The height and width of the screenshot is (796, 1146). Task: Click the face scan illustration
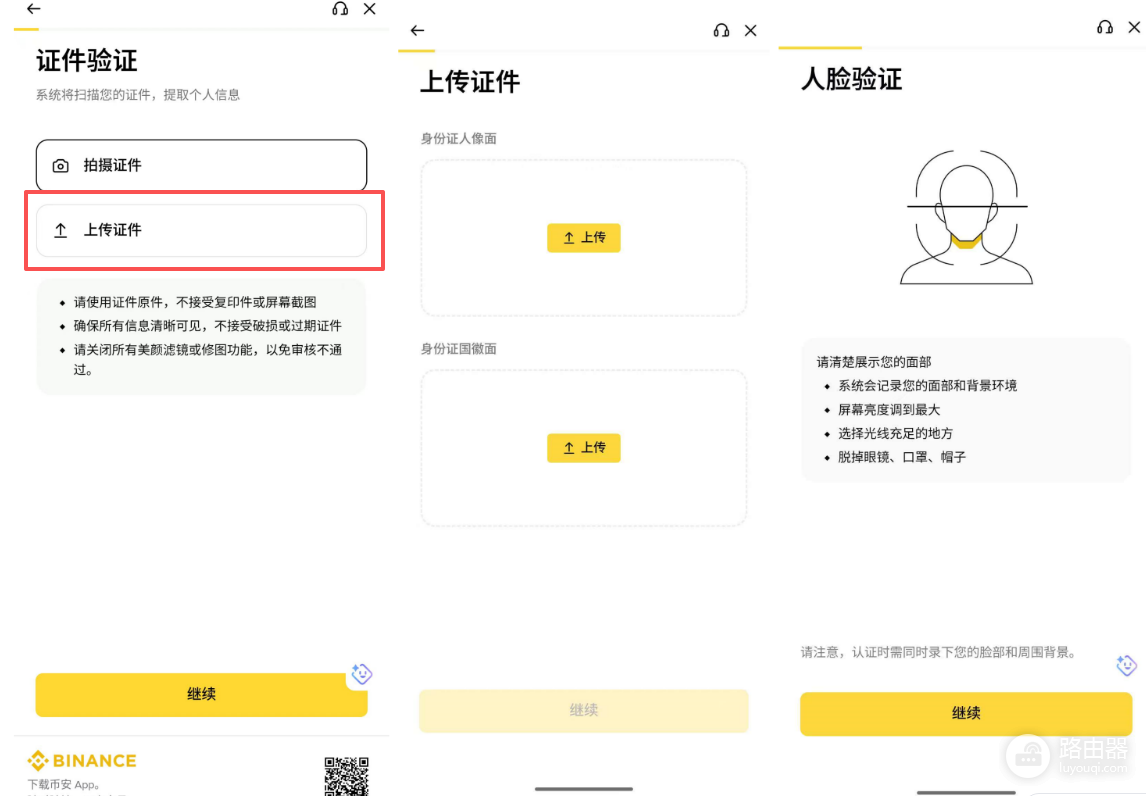[966, 217]
